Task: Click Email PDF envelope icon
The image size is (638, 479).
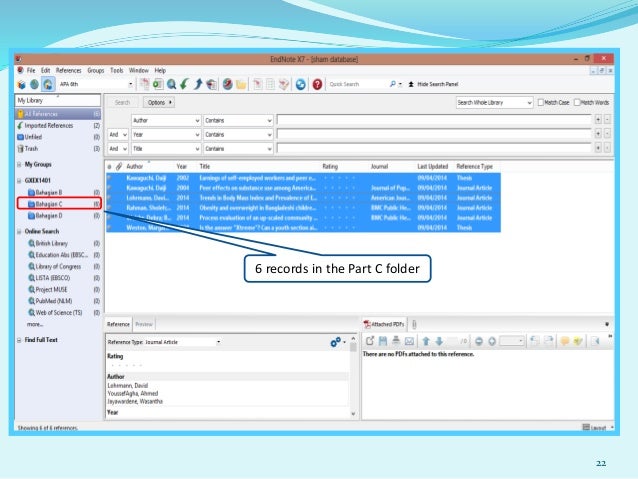Action: tap(409, 341)
